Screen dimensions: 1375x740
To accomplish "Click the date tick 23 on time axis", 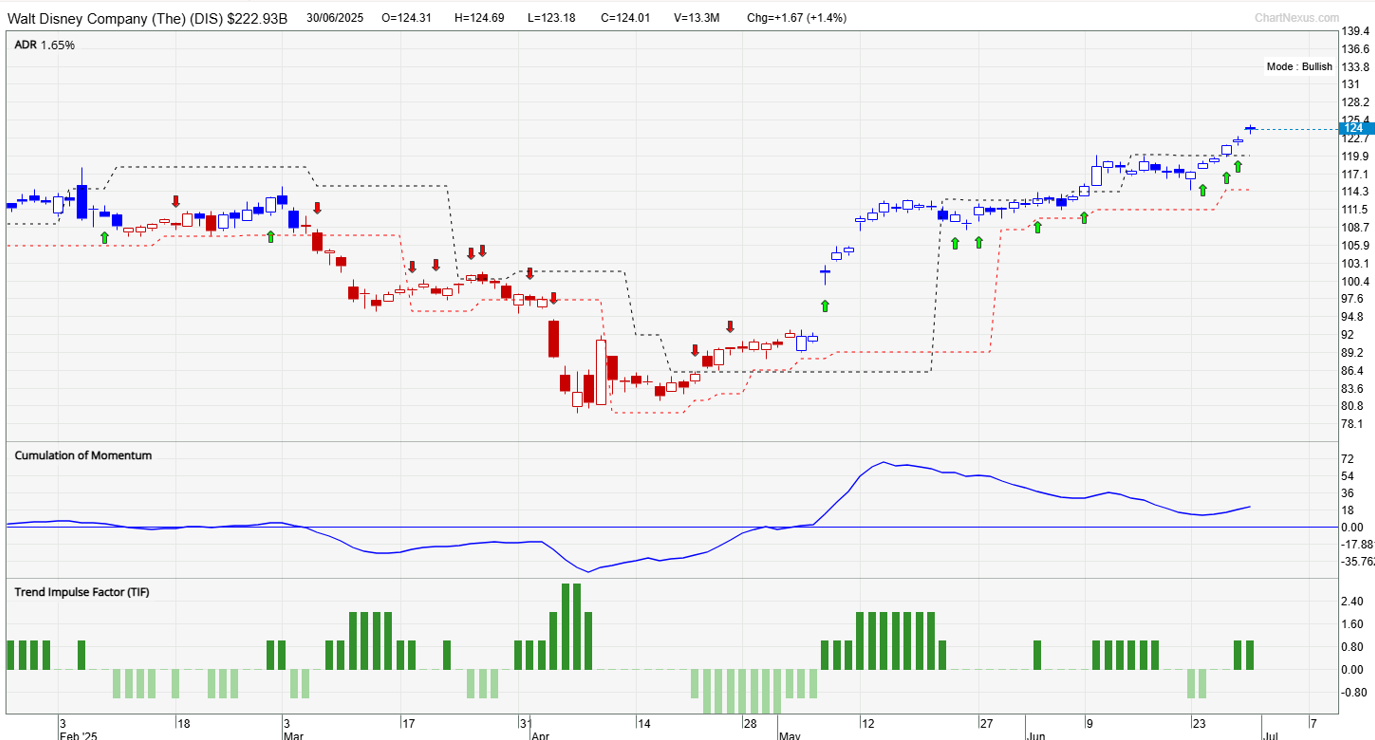I will (x=1197, y=722).
